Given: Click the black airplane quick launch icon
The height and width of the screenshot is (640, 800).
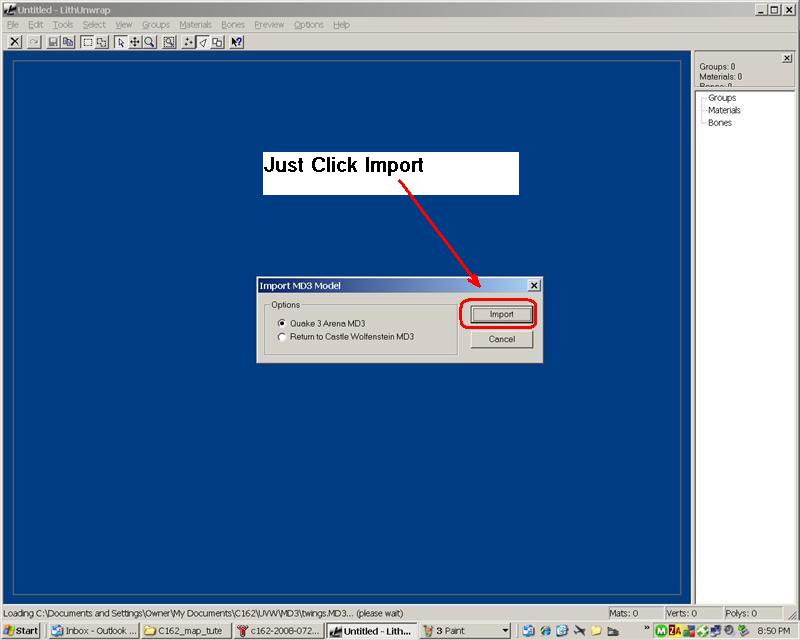Looking at the screenshot, I should (x=579, y=631).
